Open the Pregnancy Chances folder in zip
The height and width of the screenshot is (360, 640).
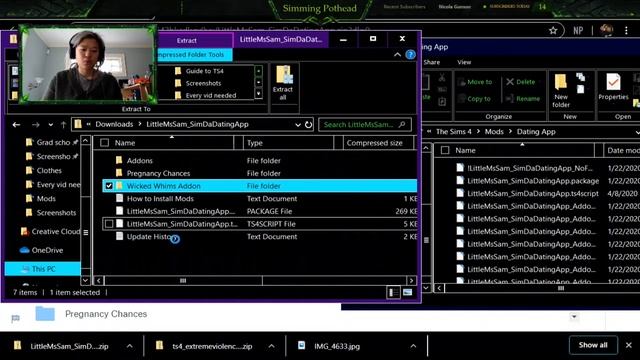(158, 173)
